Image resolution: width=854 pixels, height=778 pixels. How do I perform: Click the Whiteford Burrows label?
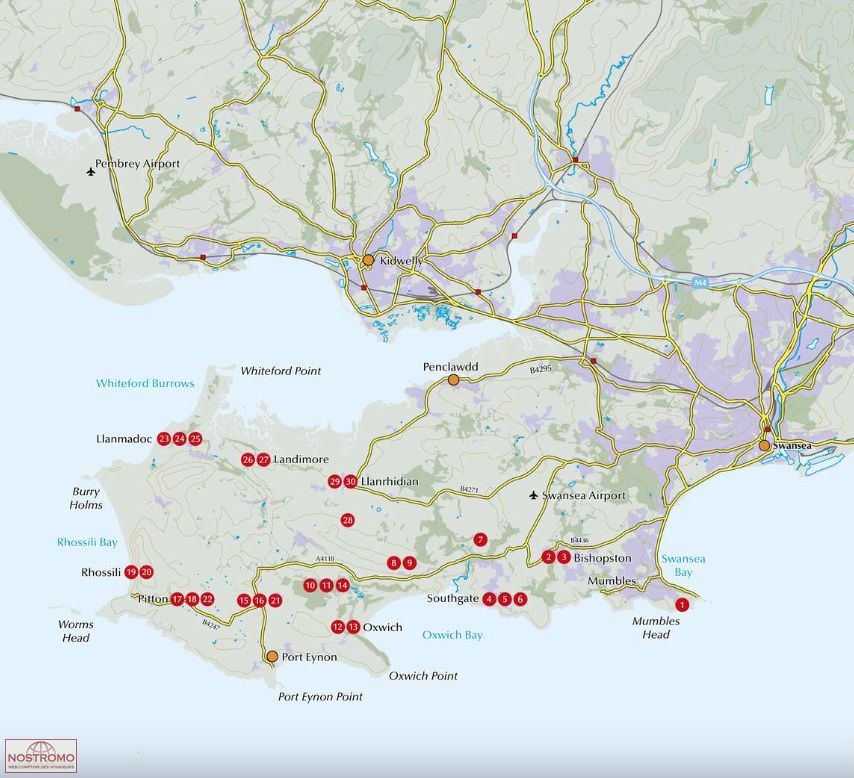click(x=145, y=384)
